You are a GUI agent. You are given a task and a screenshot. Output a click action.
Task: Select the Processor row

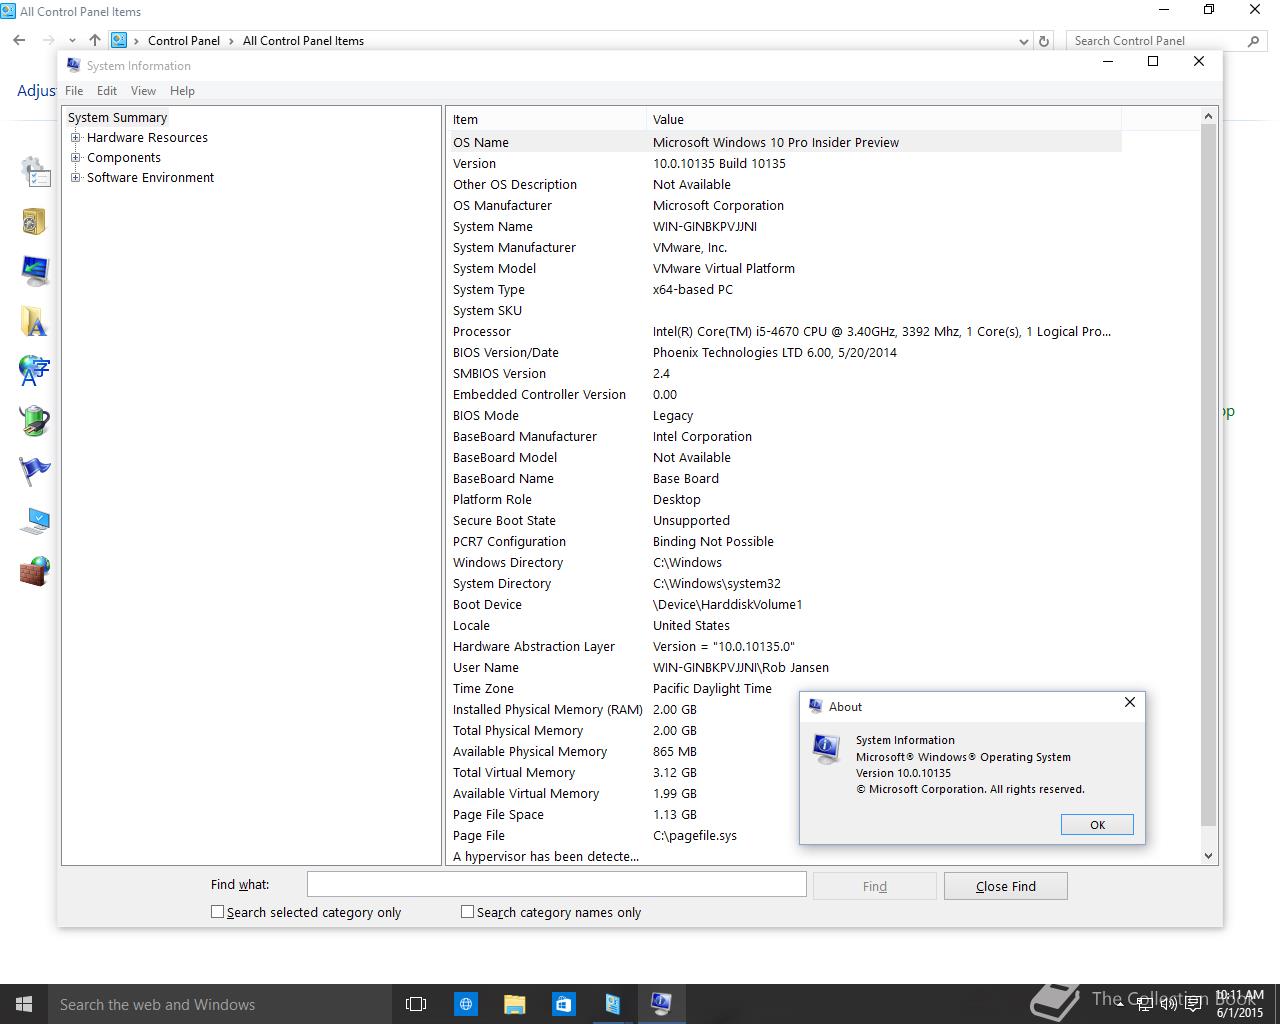(x=785, y=331)
